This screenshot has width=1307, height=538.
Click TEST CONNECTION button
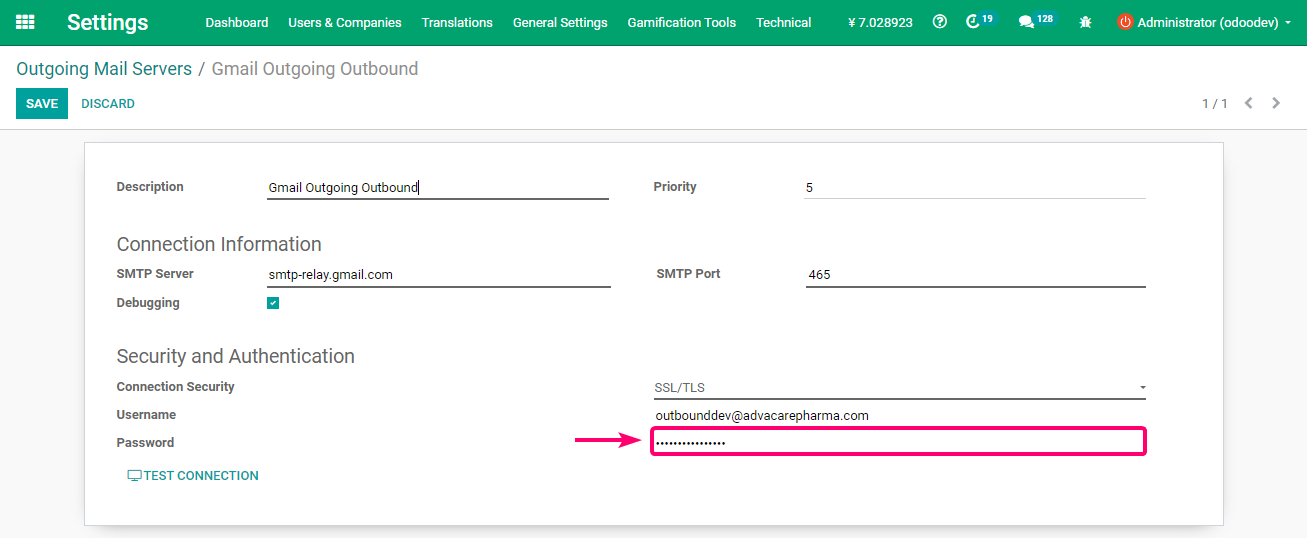tap(193, 476)
